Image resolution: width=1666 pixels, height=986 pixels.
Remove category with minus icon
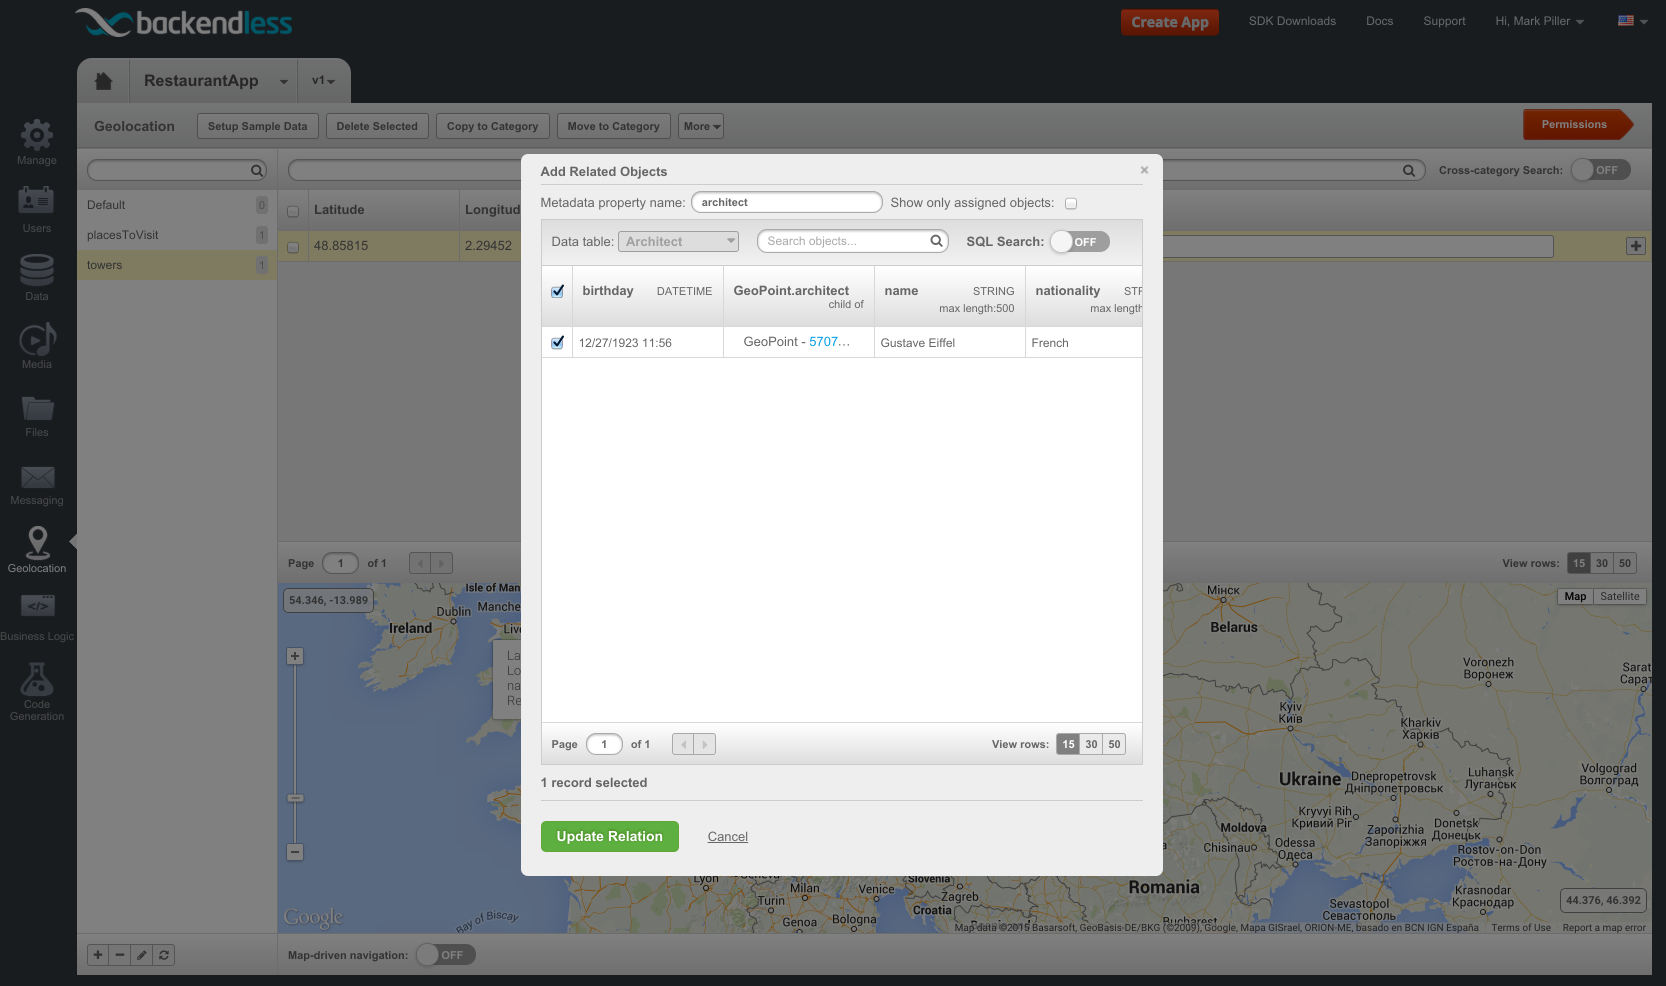point(120,955)
